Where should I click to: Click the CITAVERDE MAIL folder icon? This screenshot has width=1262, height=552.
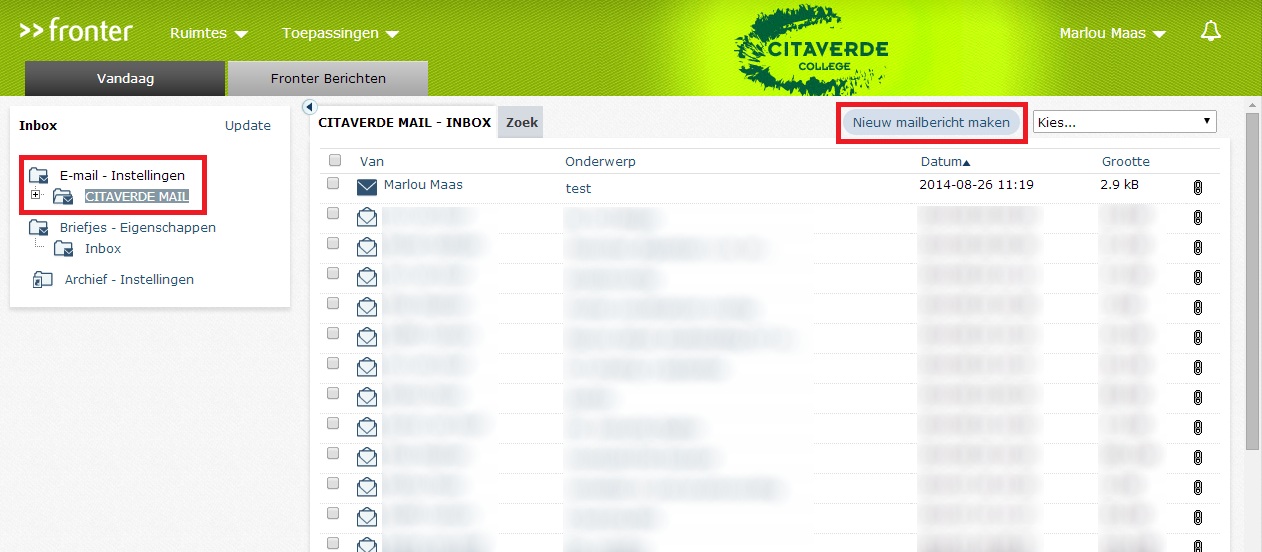coord(62,197)
